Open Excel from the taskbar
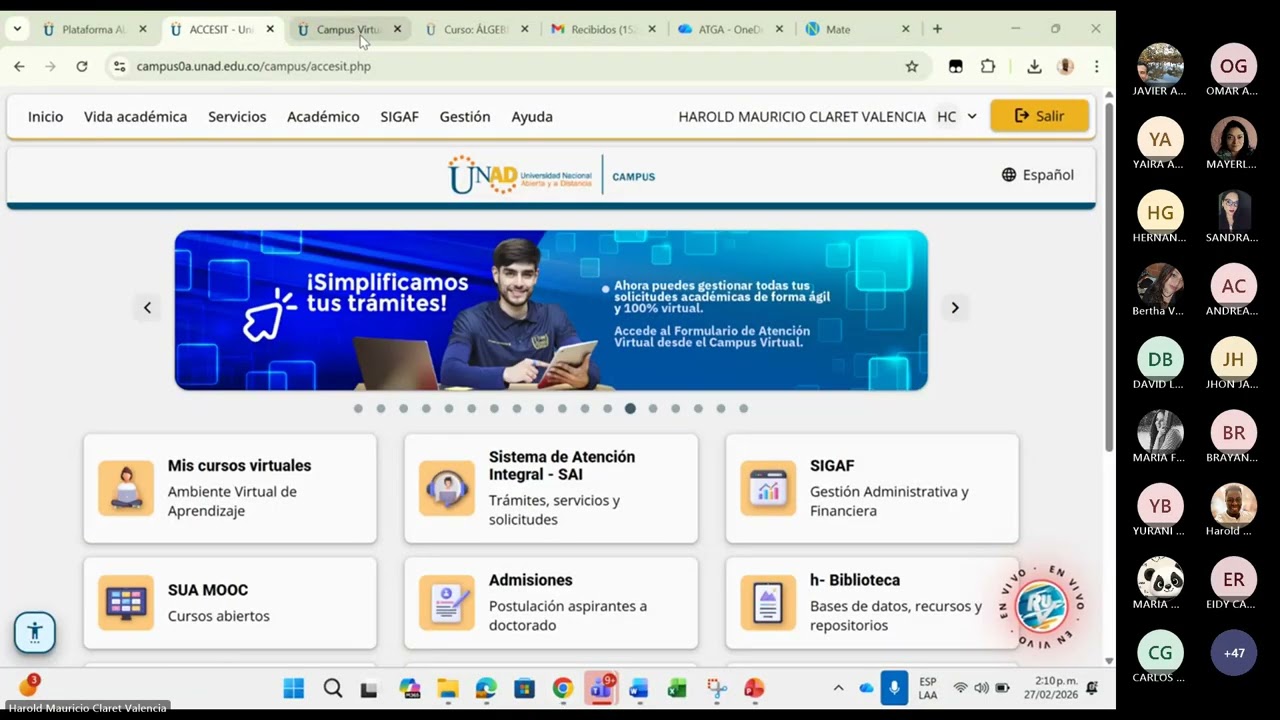This screenshot has height=720, width=1280. click(677, 688)
